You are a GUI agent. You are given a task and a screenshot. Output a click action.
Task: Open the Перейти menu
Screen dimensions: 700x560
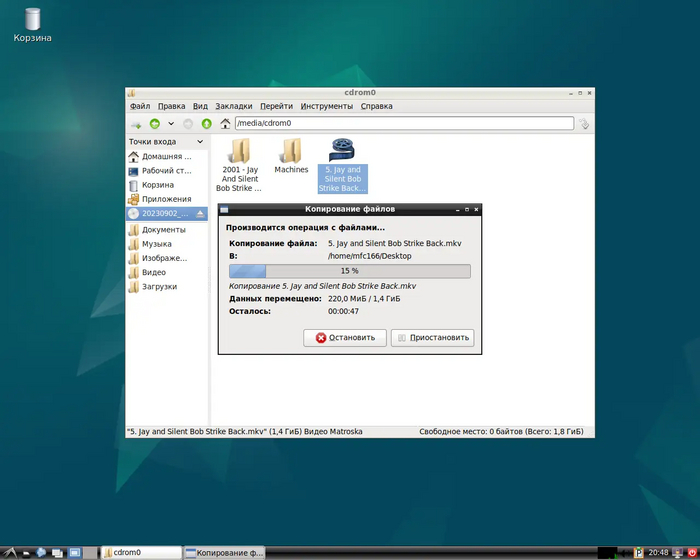(276, 106)
